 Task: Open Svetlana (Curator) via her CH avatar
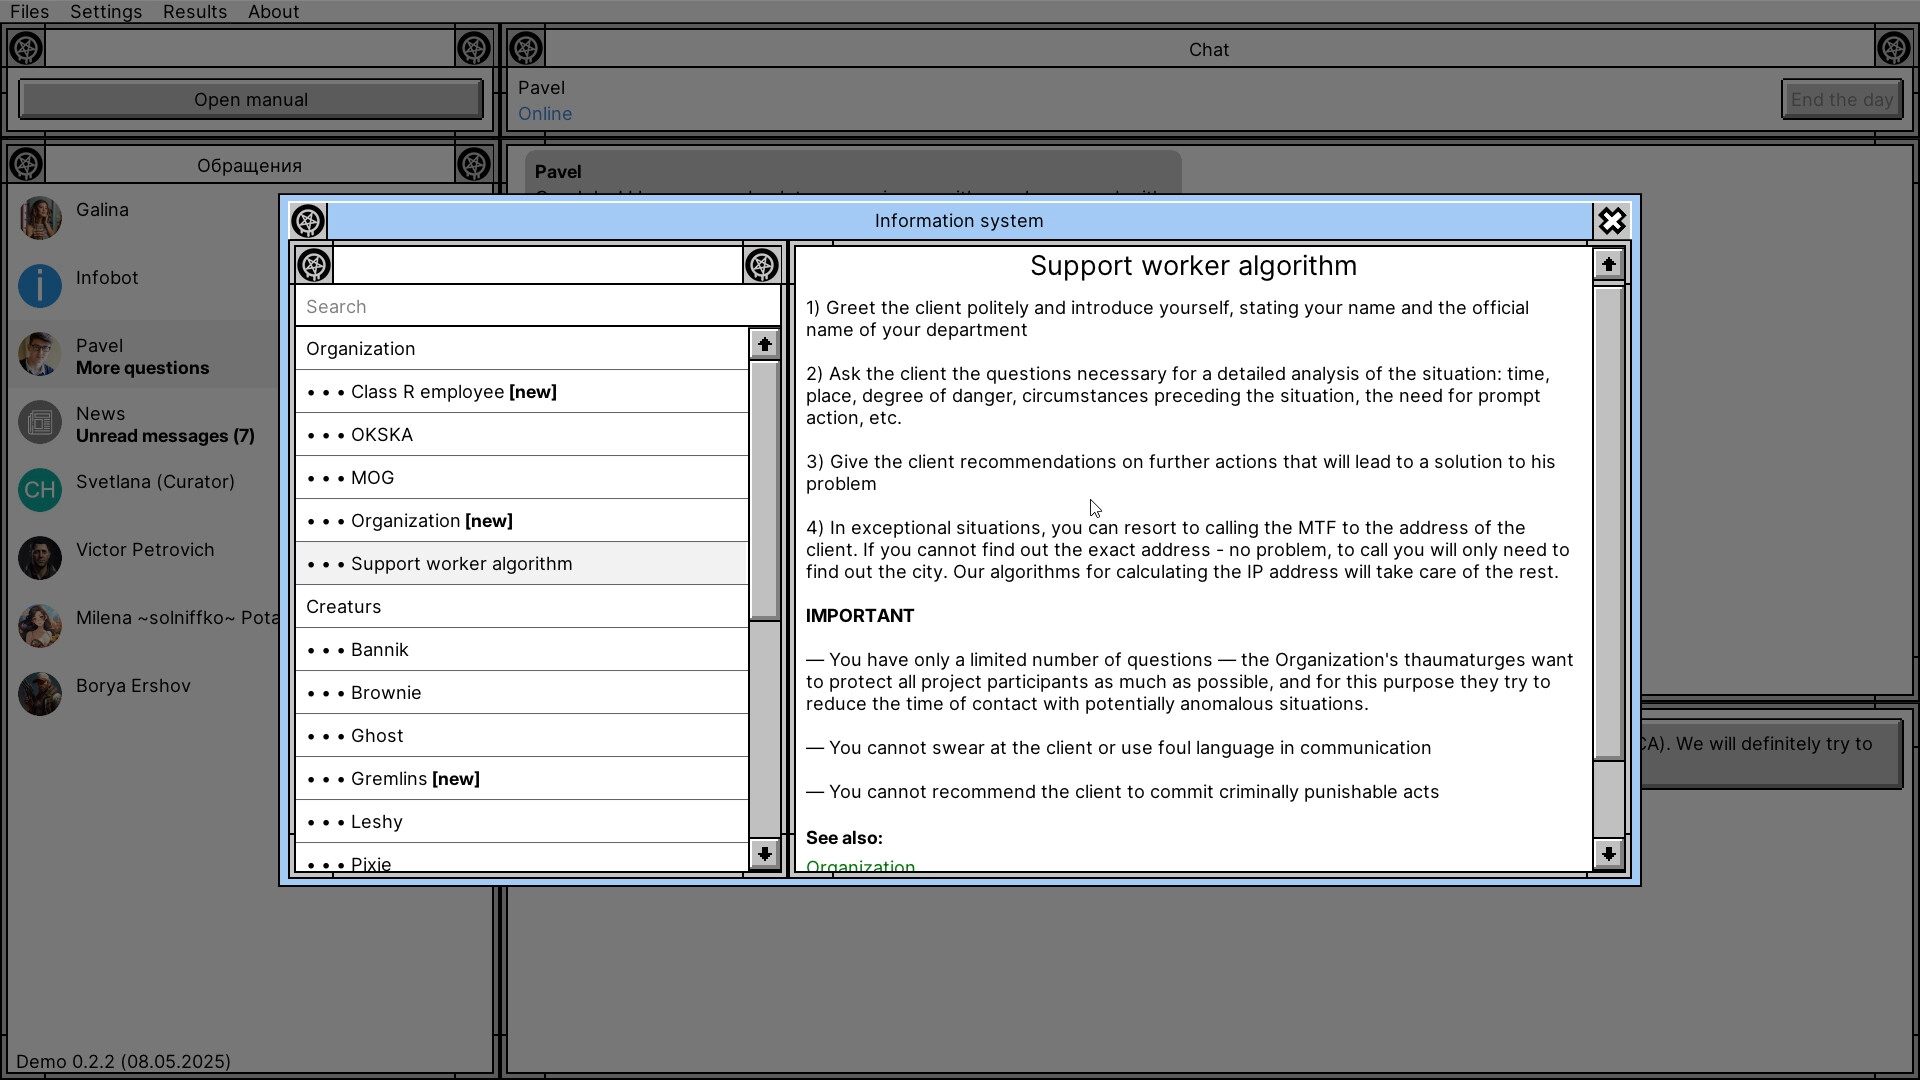[39, 490]
